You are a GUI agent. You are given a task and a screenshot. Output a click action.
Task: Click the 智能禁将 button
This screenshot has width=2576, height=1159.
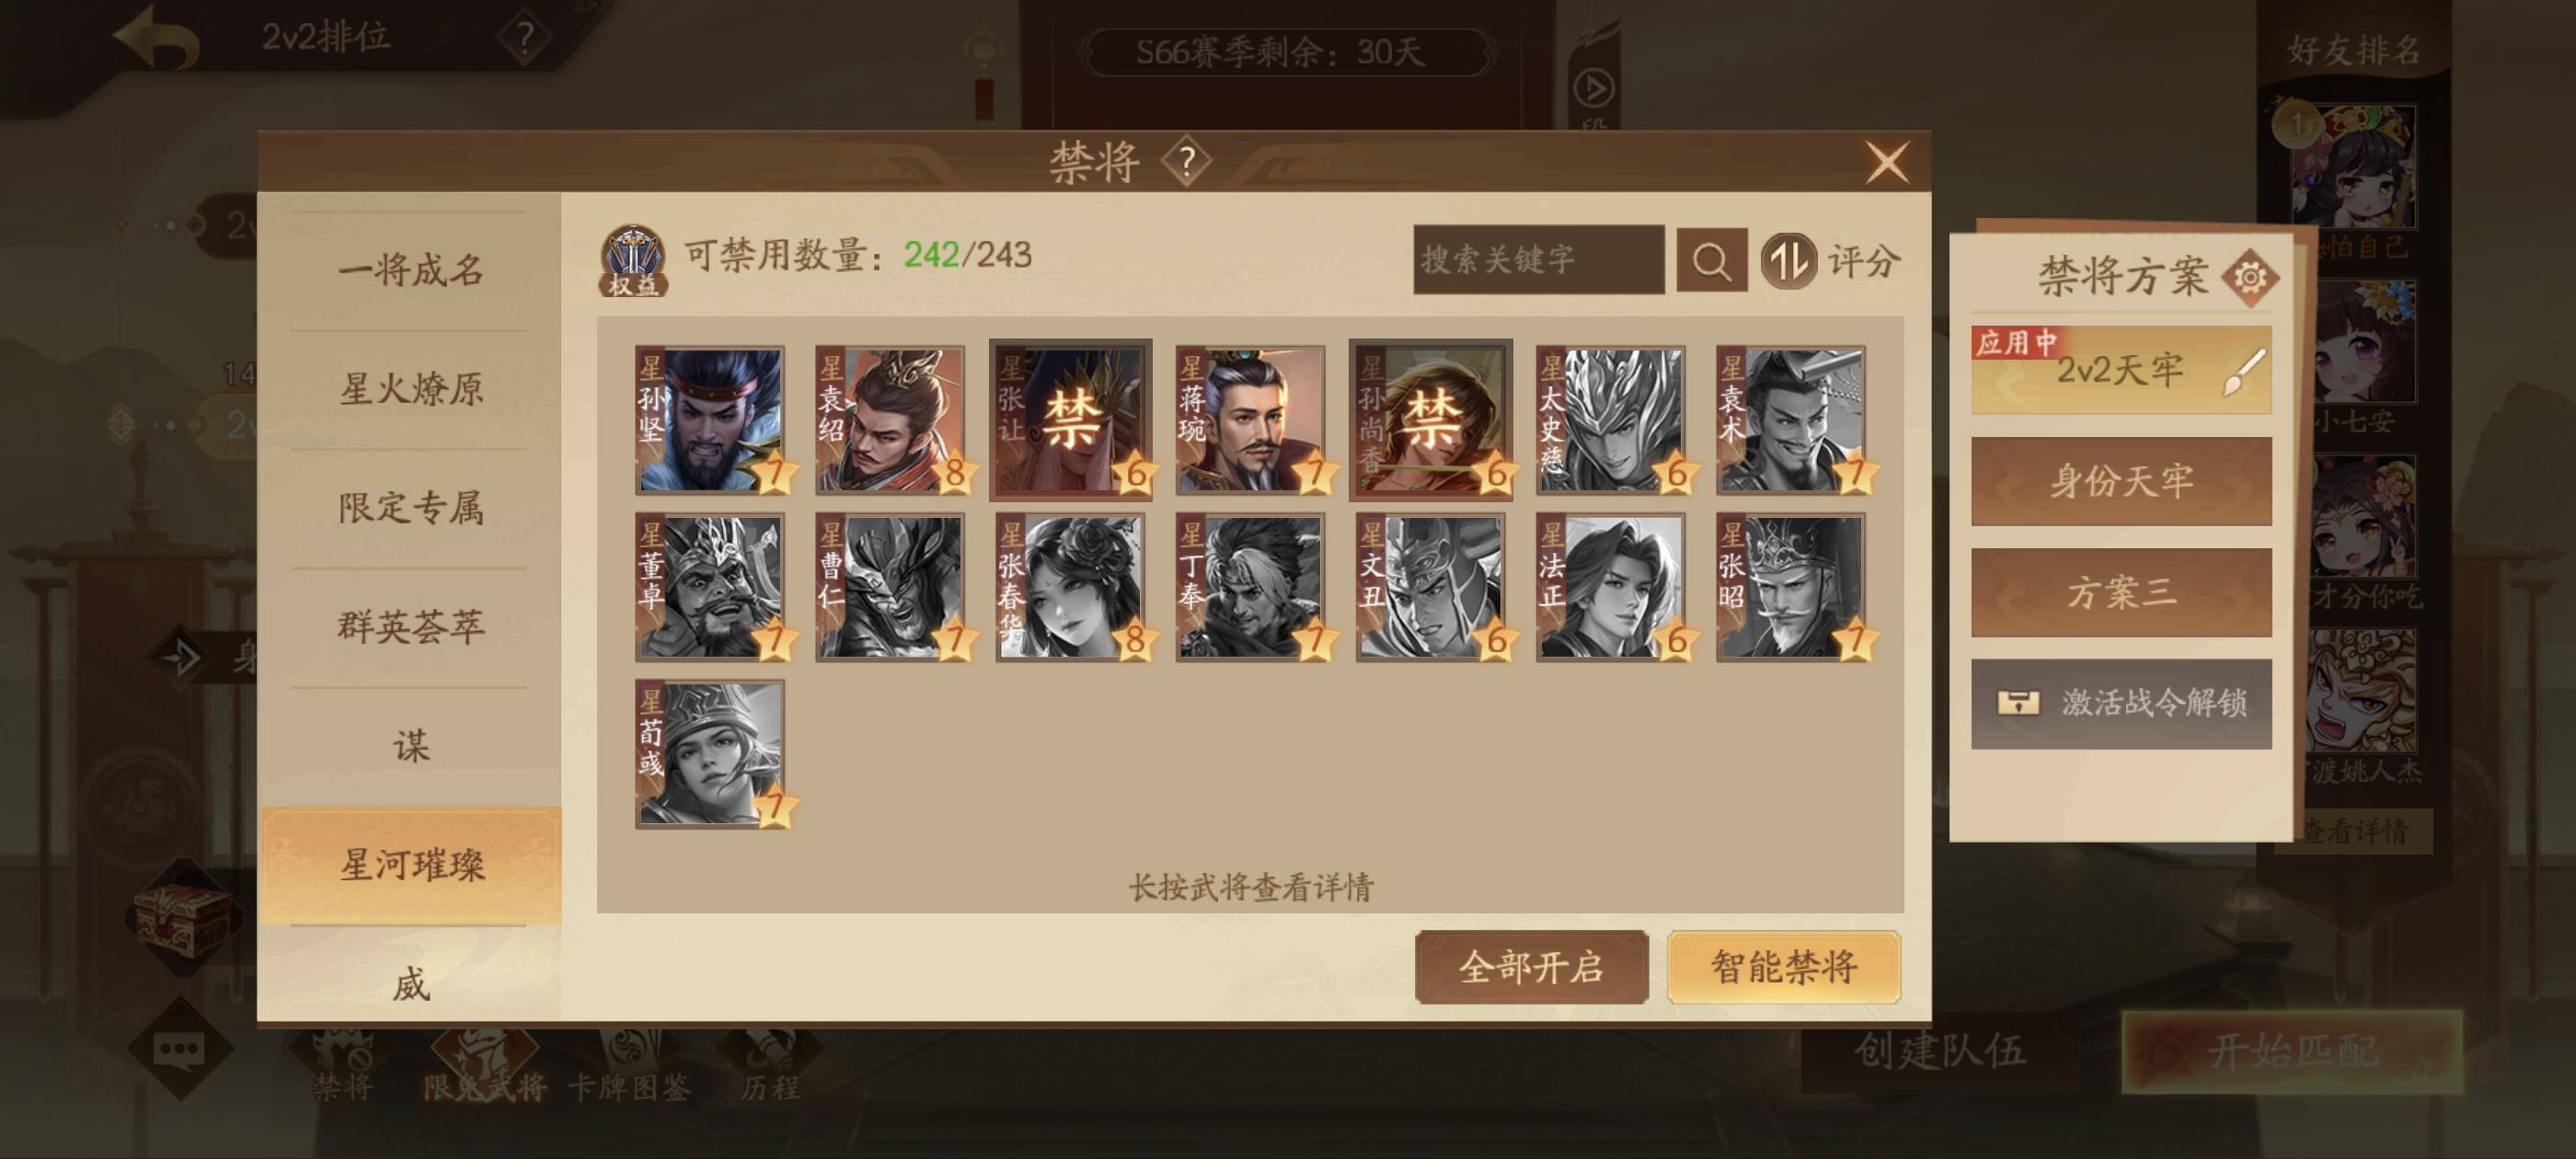(x=1784, y=967)
